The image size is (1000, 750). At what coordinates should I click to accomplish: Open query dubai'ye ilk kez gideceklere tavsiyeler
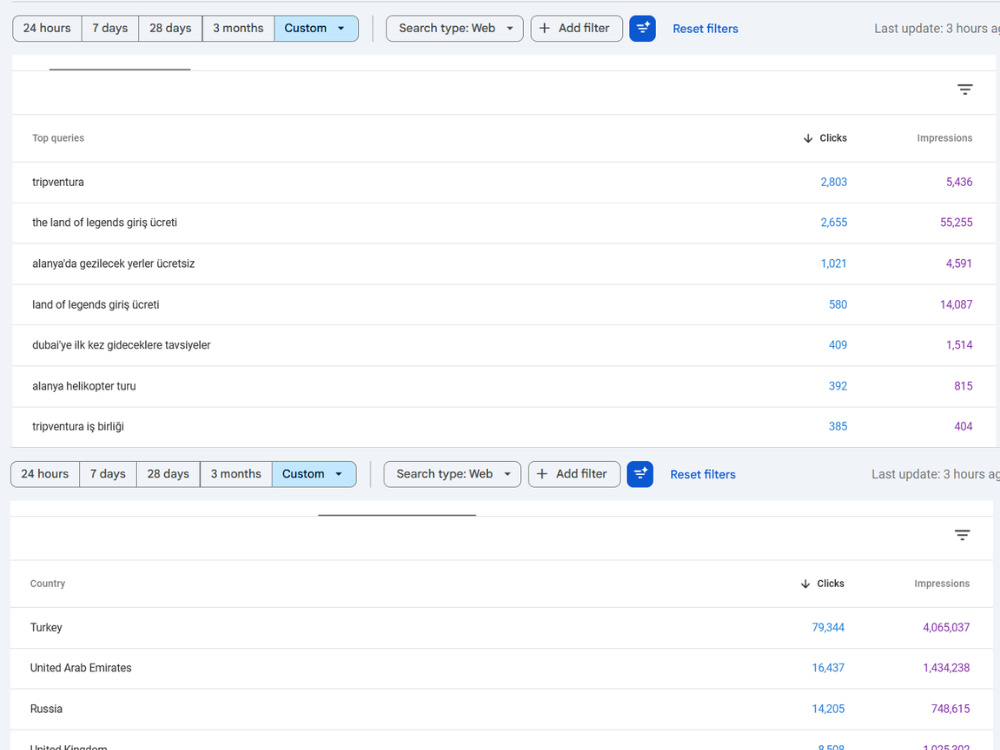503,346
